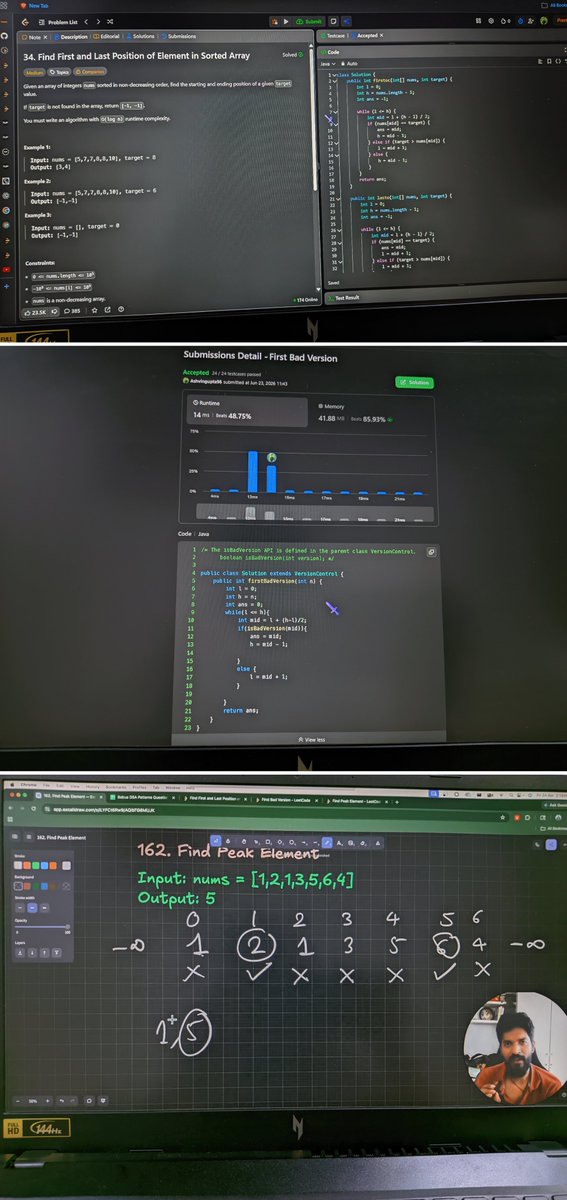Open the macOS History menu
This screenshot has height=1200, width=567.
coord(93,785)
